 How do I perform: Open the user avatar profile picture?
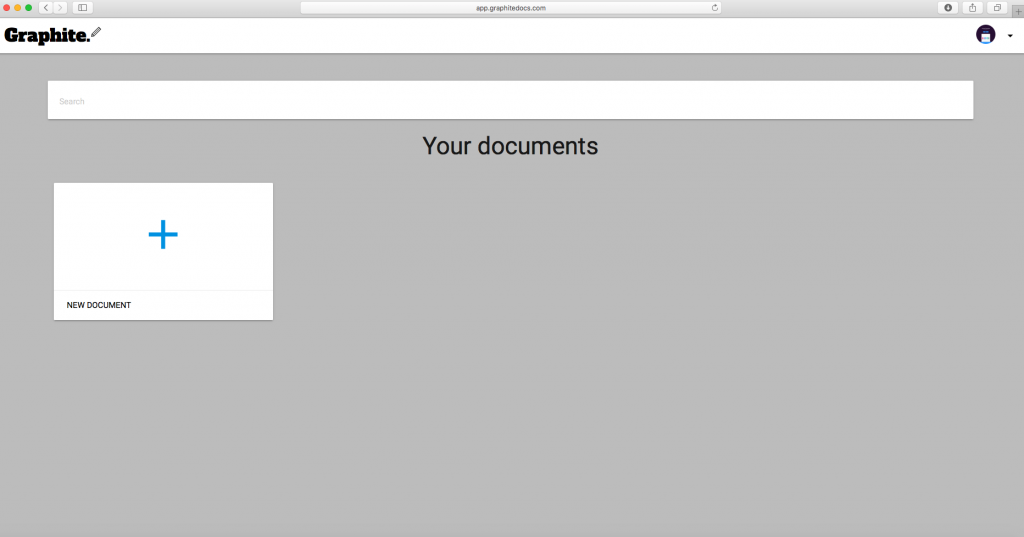tap(985, 35)
